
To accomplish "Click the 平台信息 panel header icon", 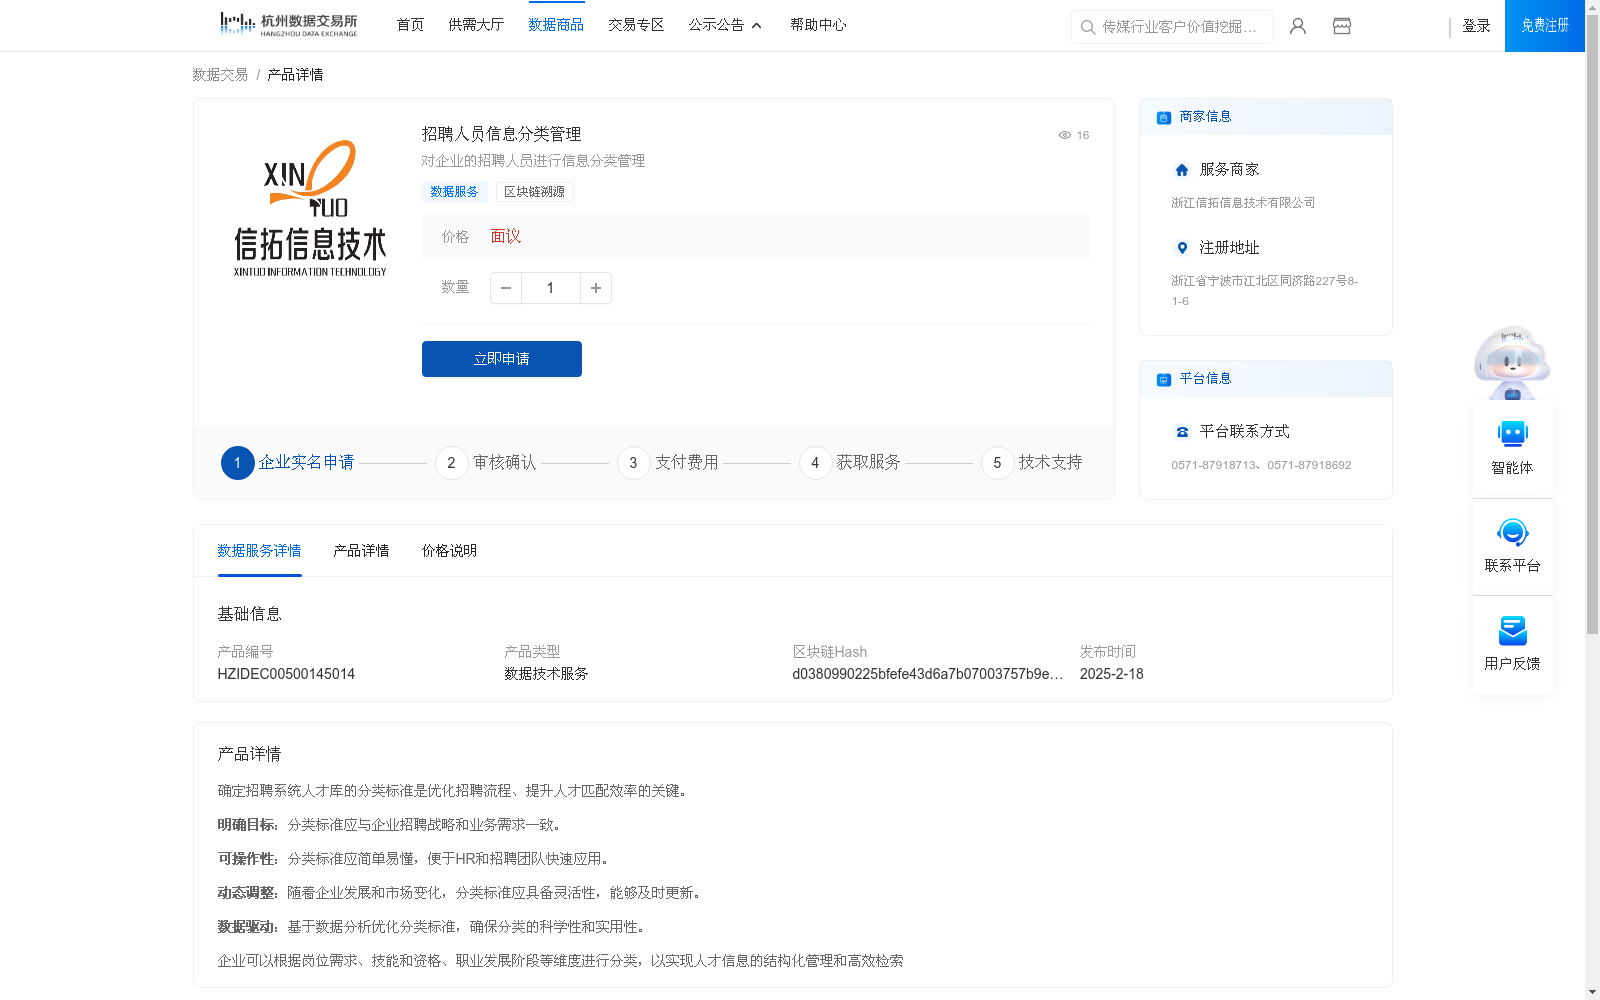I will (x=1164, y=379).
